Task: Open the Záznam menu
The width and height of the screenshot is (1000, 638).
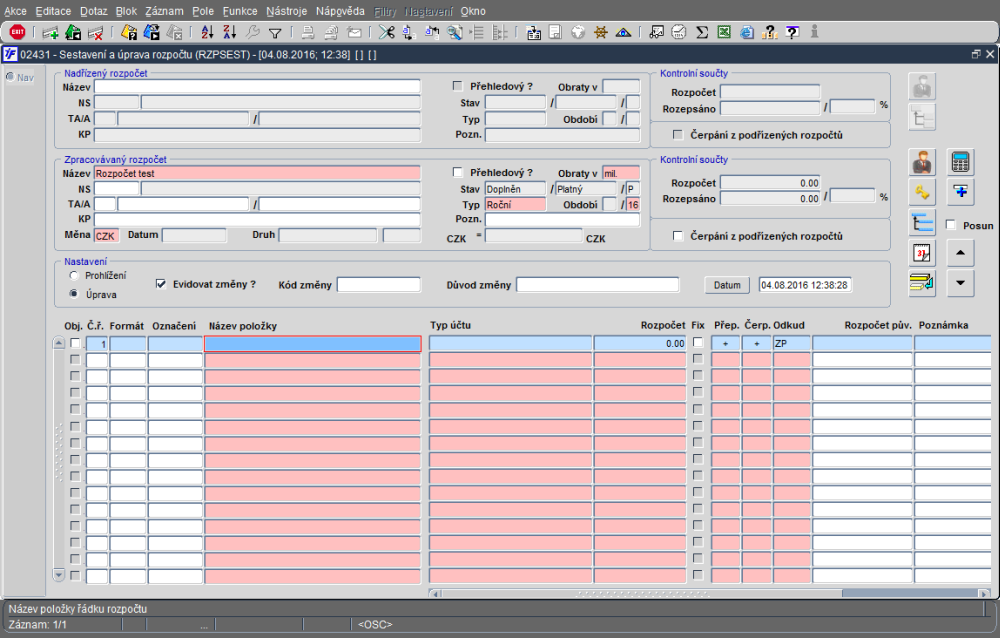Action: [x=164, y=10]
